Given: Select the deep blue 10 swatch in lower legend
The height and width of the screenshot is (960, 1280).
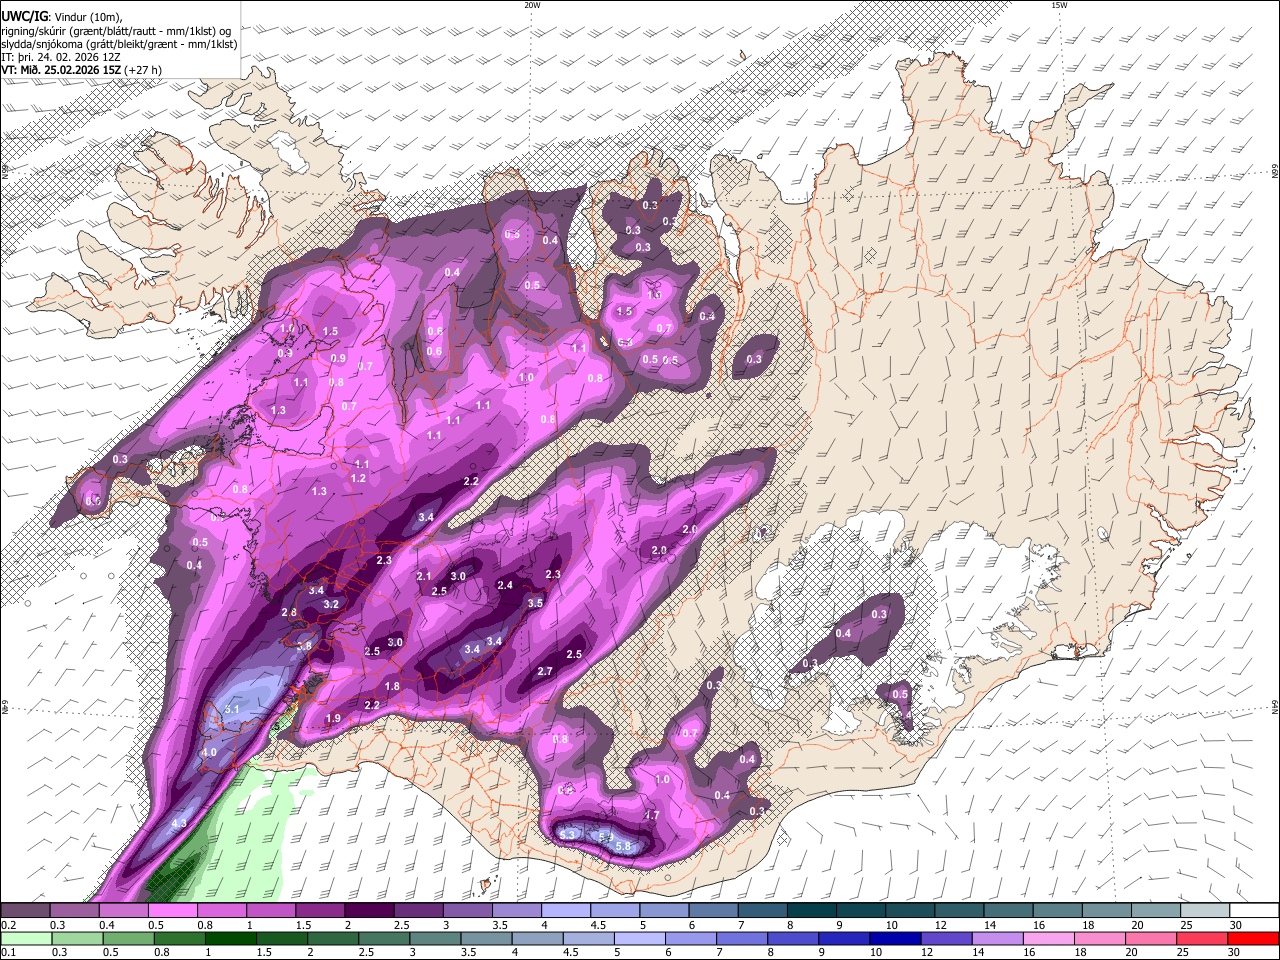Looking at the screenshot, I should coord(895,938).
